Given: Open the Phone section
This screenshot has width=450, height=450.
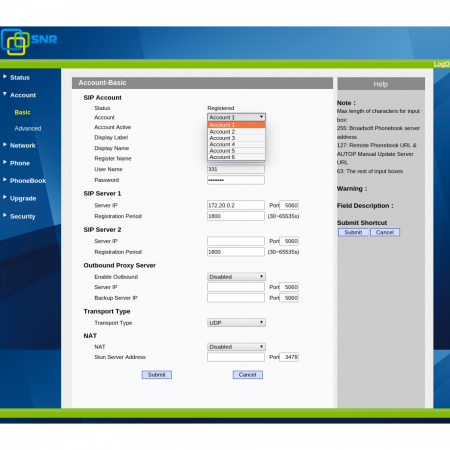Looking at the screenshot, I should [x=20, y=163].
